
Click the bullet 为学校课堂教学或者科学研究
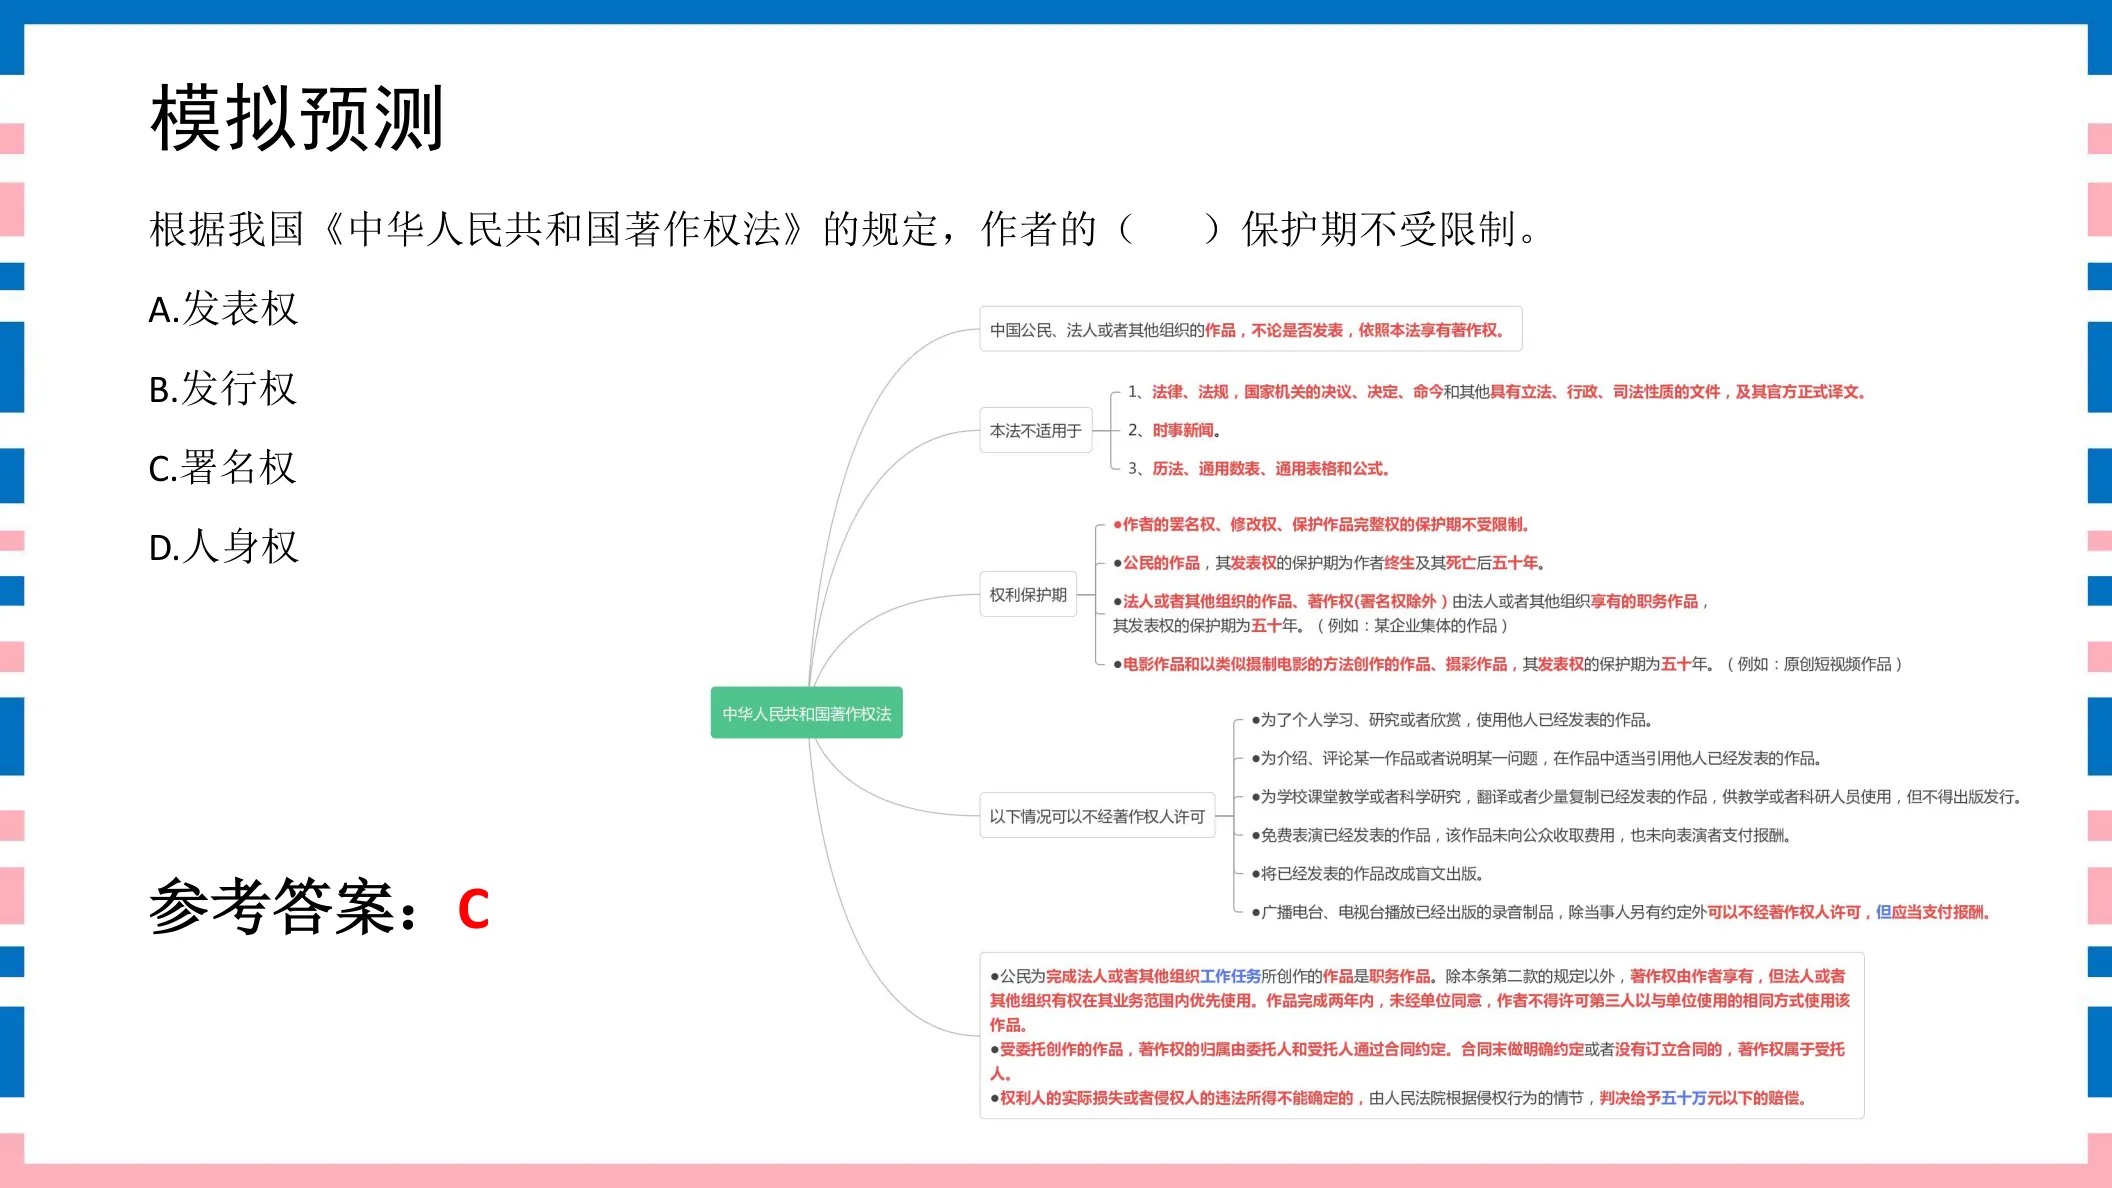point(1637,797)
